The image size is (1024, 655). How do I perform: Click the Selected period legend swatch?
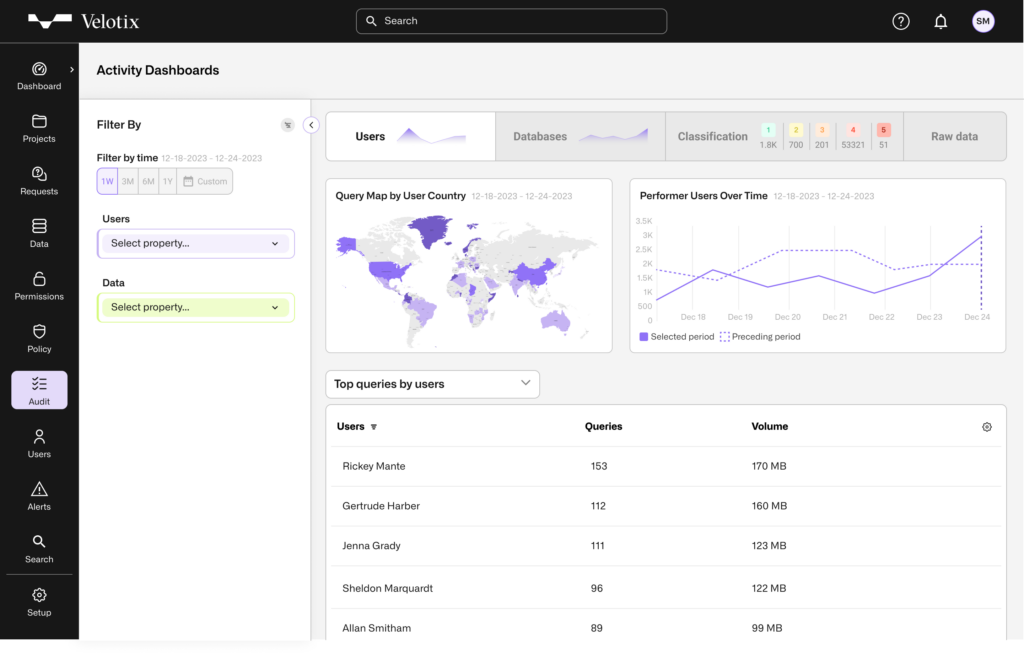click(643, 337)
